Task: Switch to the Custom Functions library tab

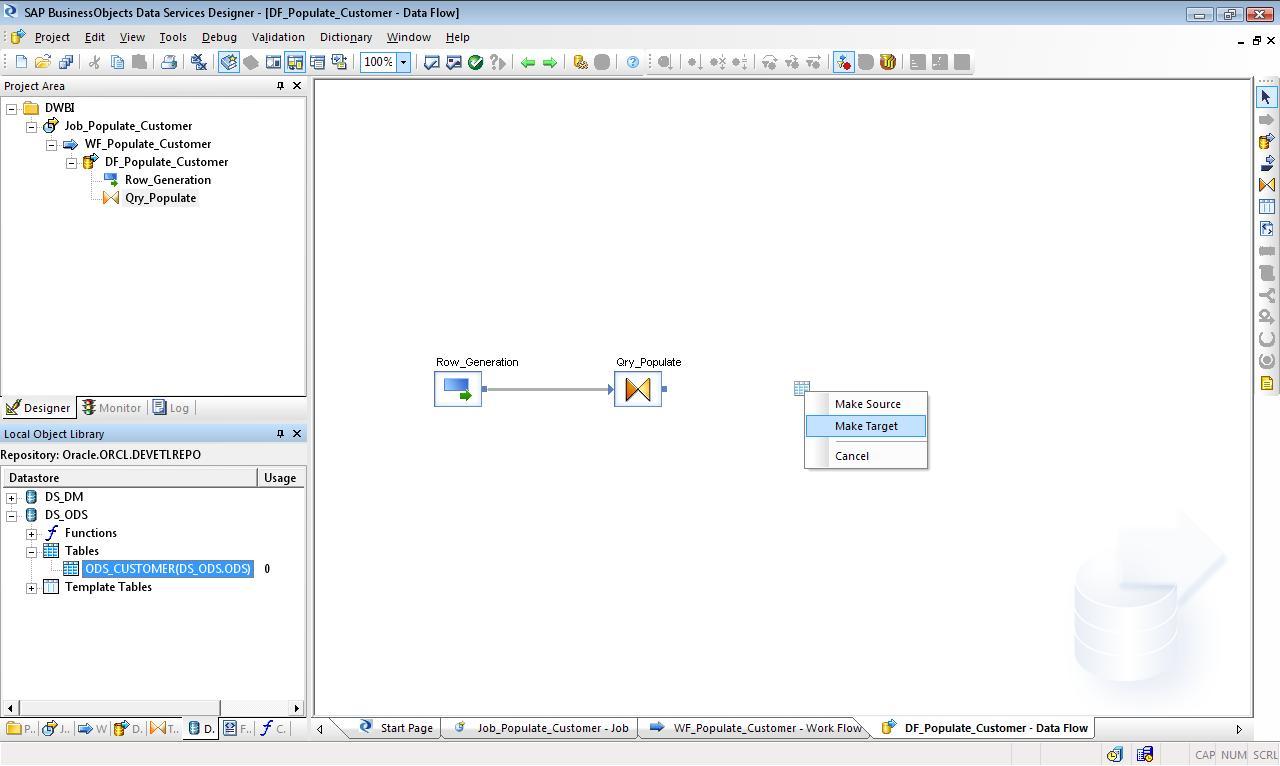Action: coord(274,729)
